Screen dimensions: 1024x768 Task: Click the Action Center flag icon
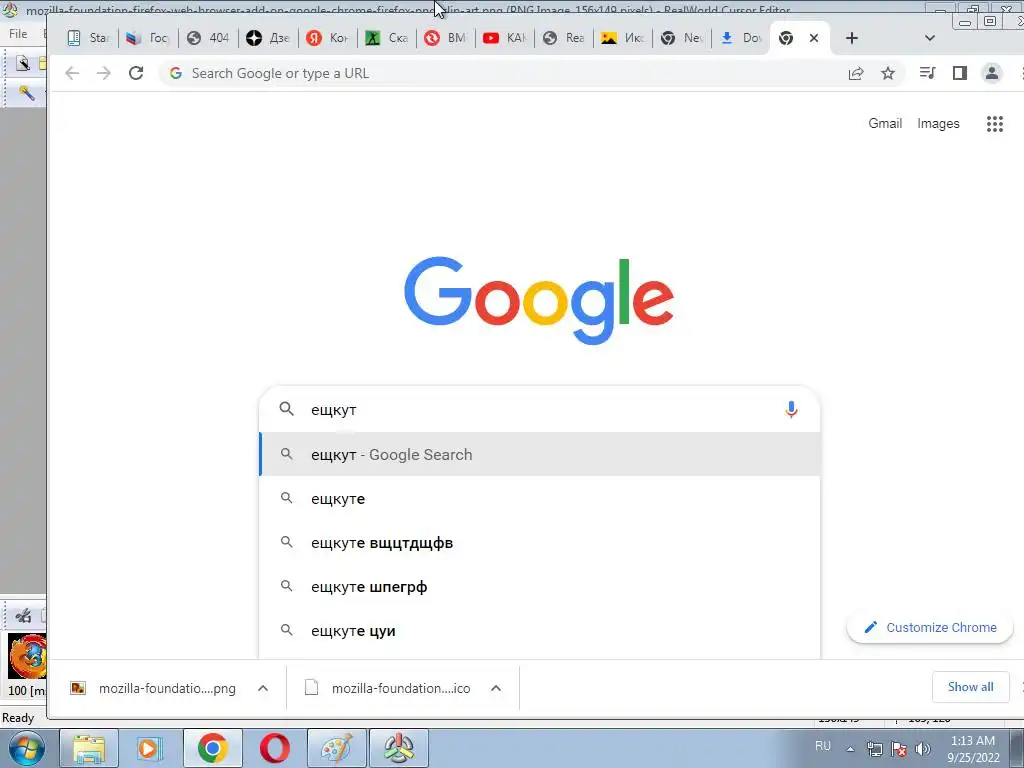point(899,749)
